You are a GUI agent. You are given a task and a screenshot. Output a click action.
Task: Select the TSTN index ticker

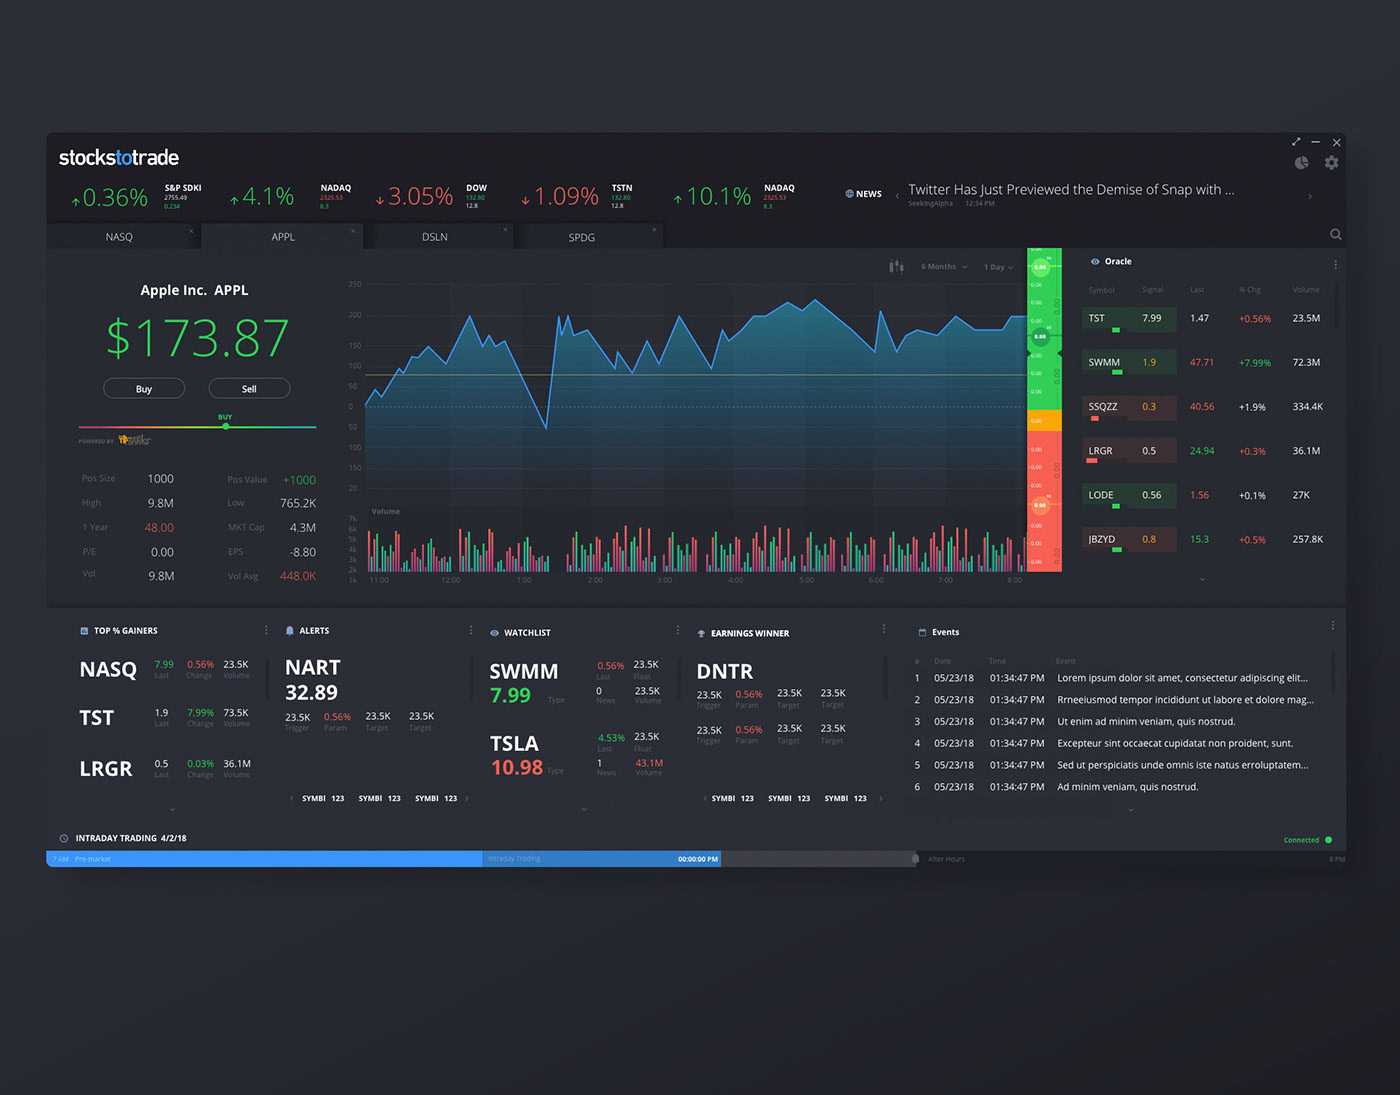coord(577,196)
